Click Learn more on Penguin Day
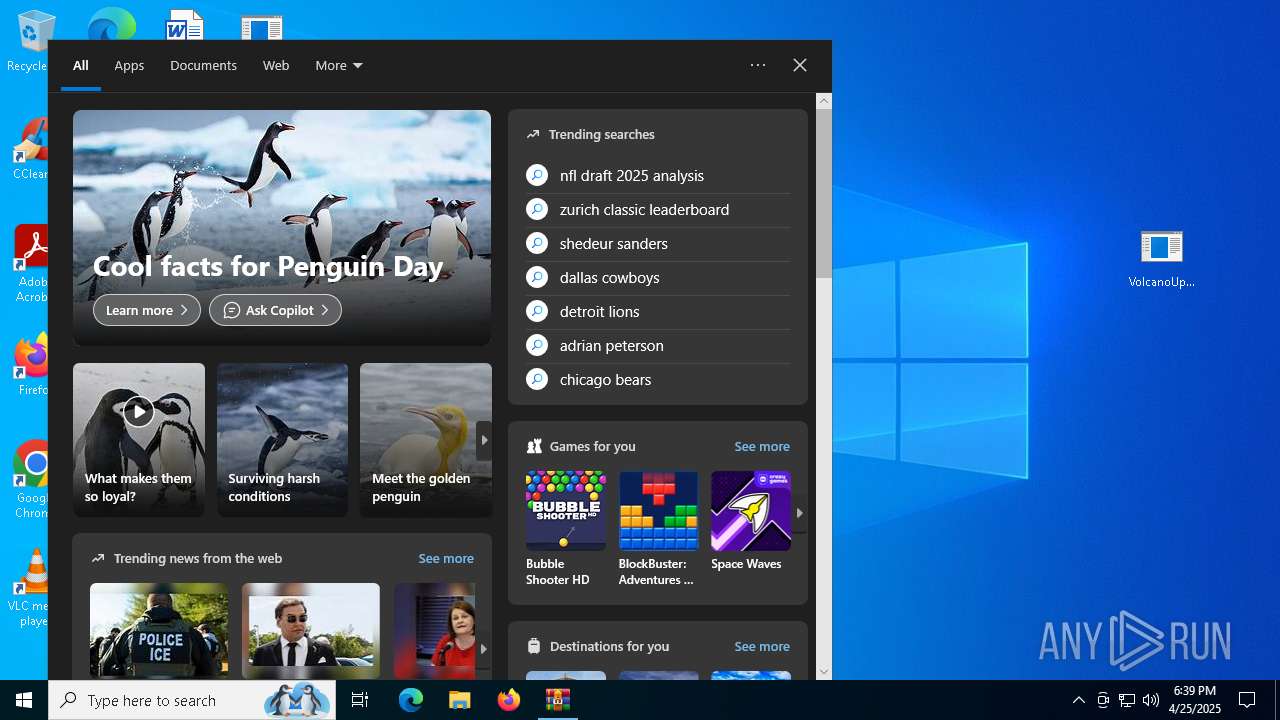This screenshot has width=1280, height=720. [x=147, y=310]
